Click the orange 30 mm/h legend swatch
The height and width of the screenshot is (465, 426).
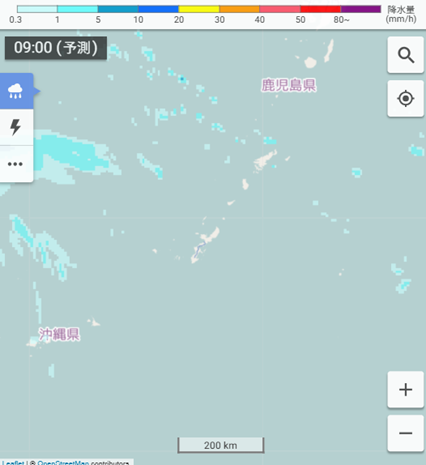pyautogui.click(x=239, y=9)
